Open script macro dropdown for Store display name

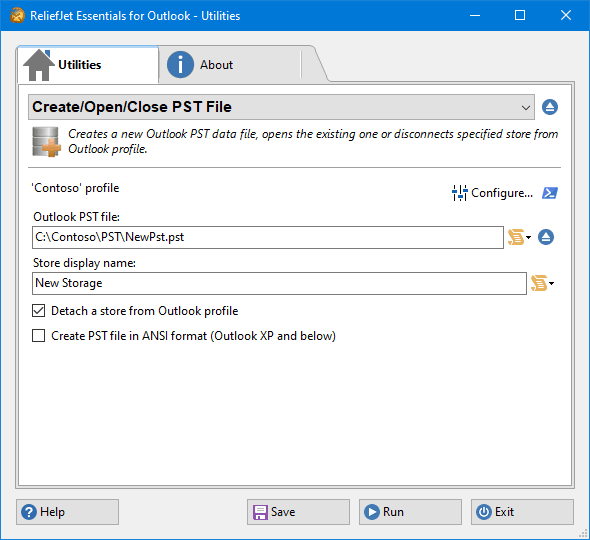pyautogui.click(x=542, y=283)
